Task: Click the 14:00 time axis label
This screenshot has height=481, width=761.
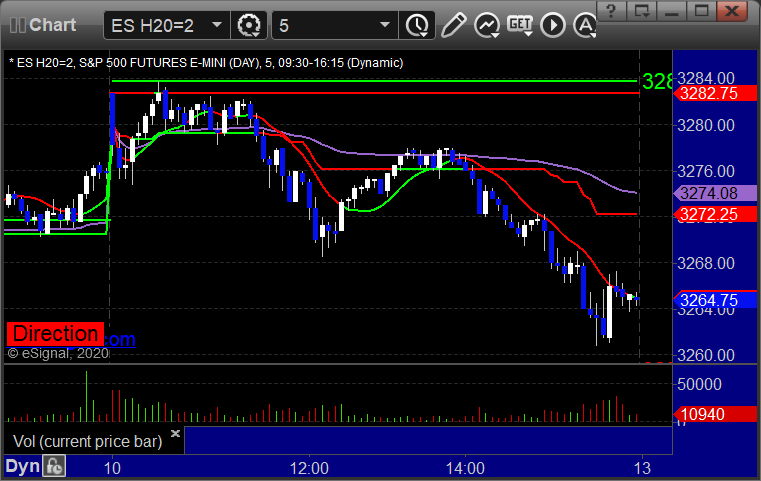Action: coord(465,468)
